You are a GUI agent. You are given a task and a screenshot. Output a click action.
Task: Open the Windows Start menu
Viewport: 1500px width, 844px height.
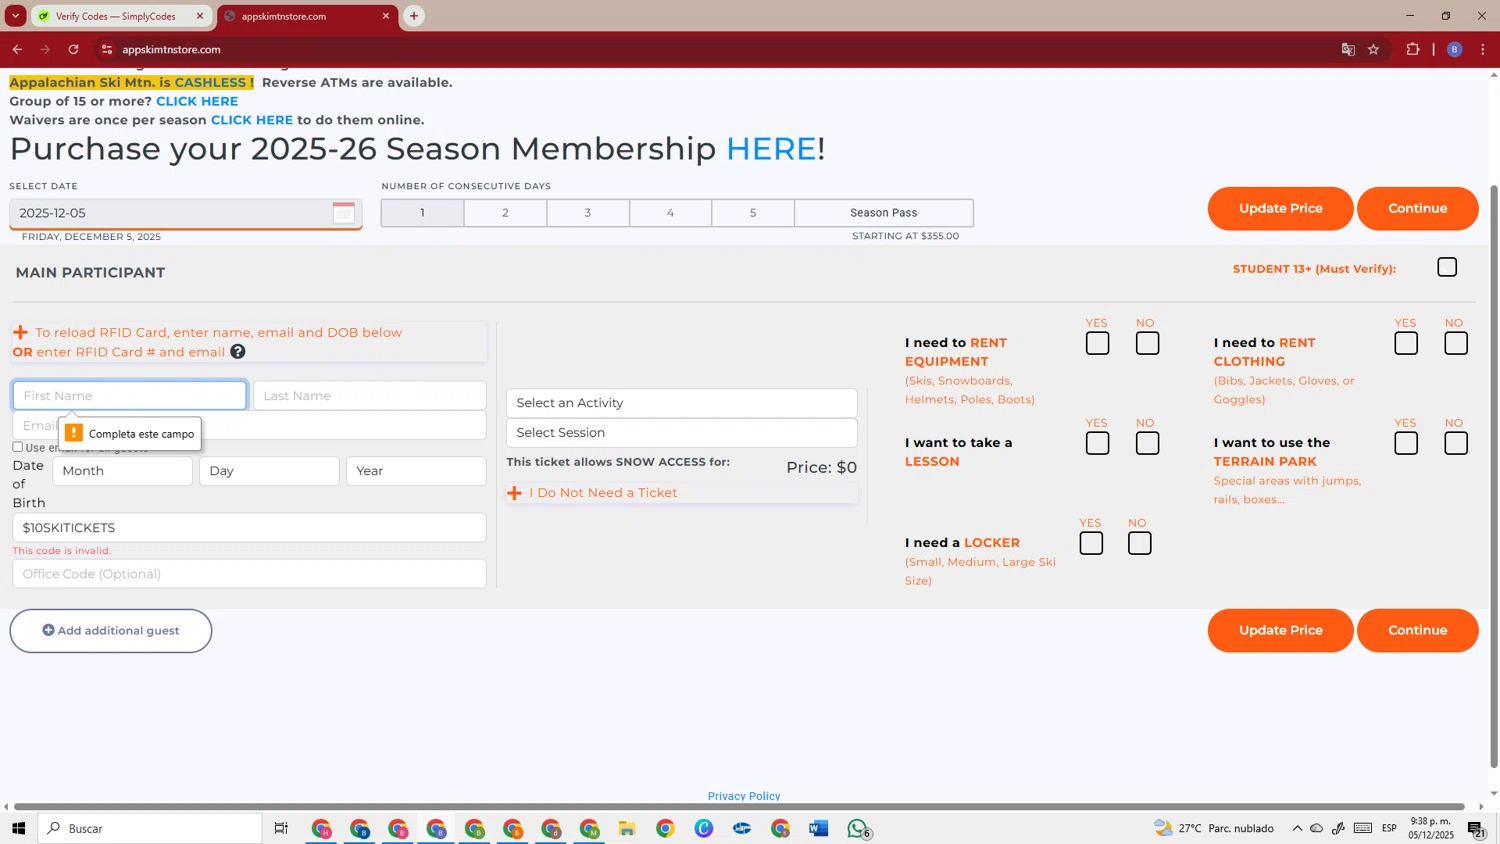tap(18, 828)
